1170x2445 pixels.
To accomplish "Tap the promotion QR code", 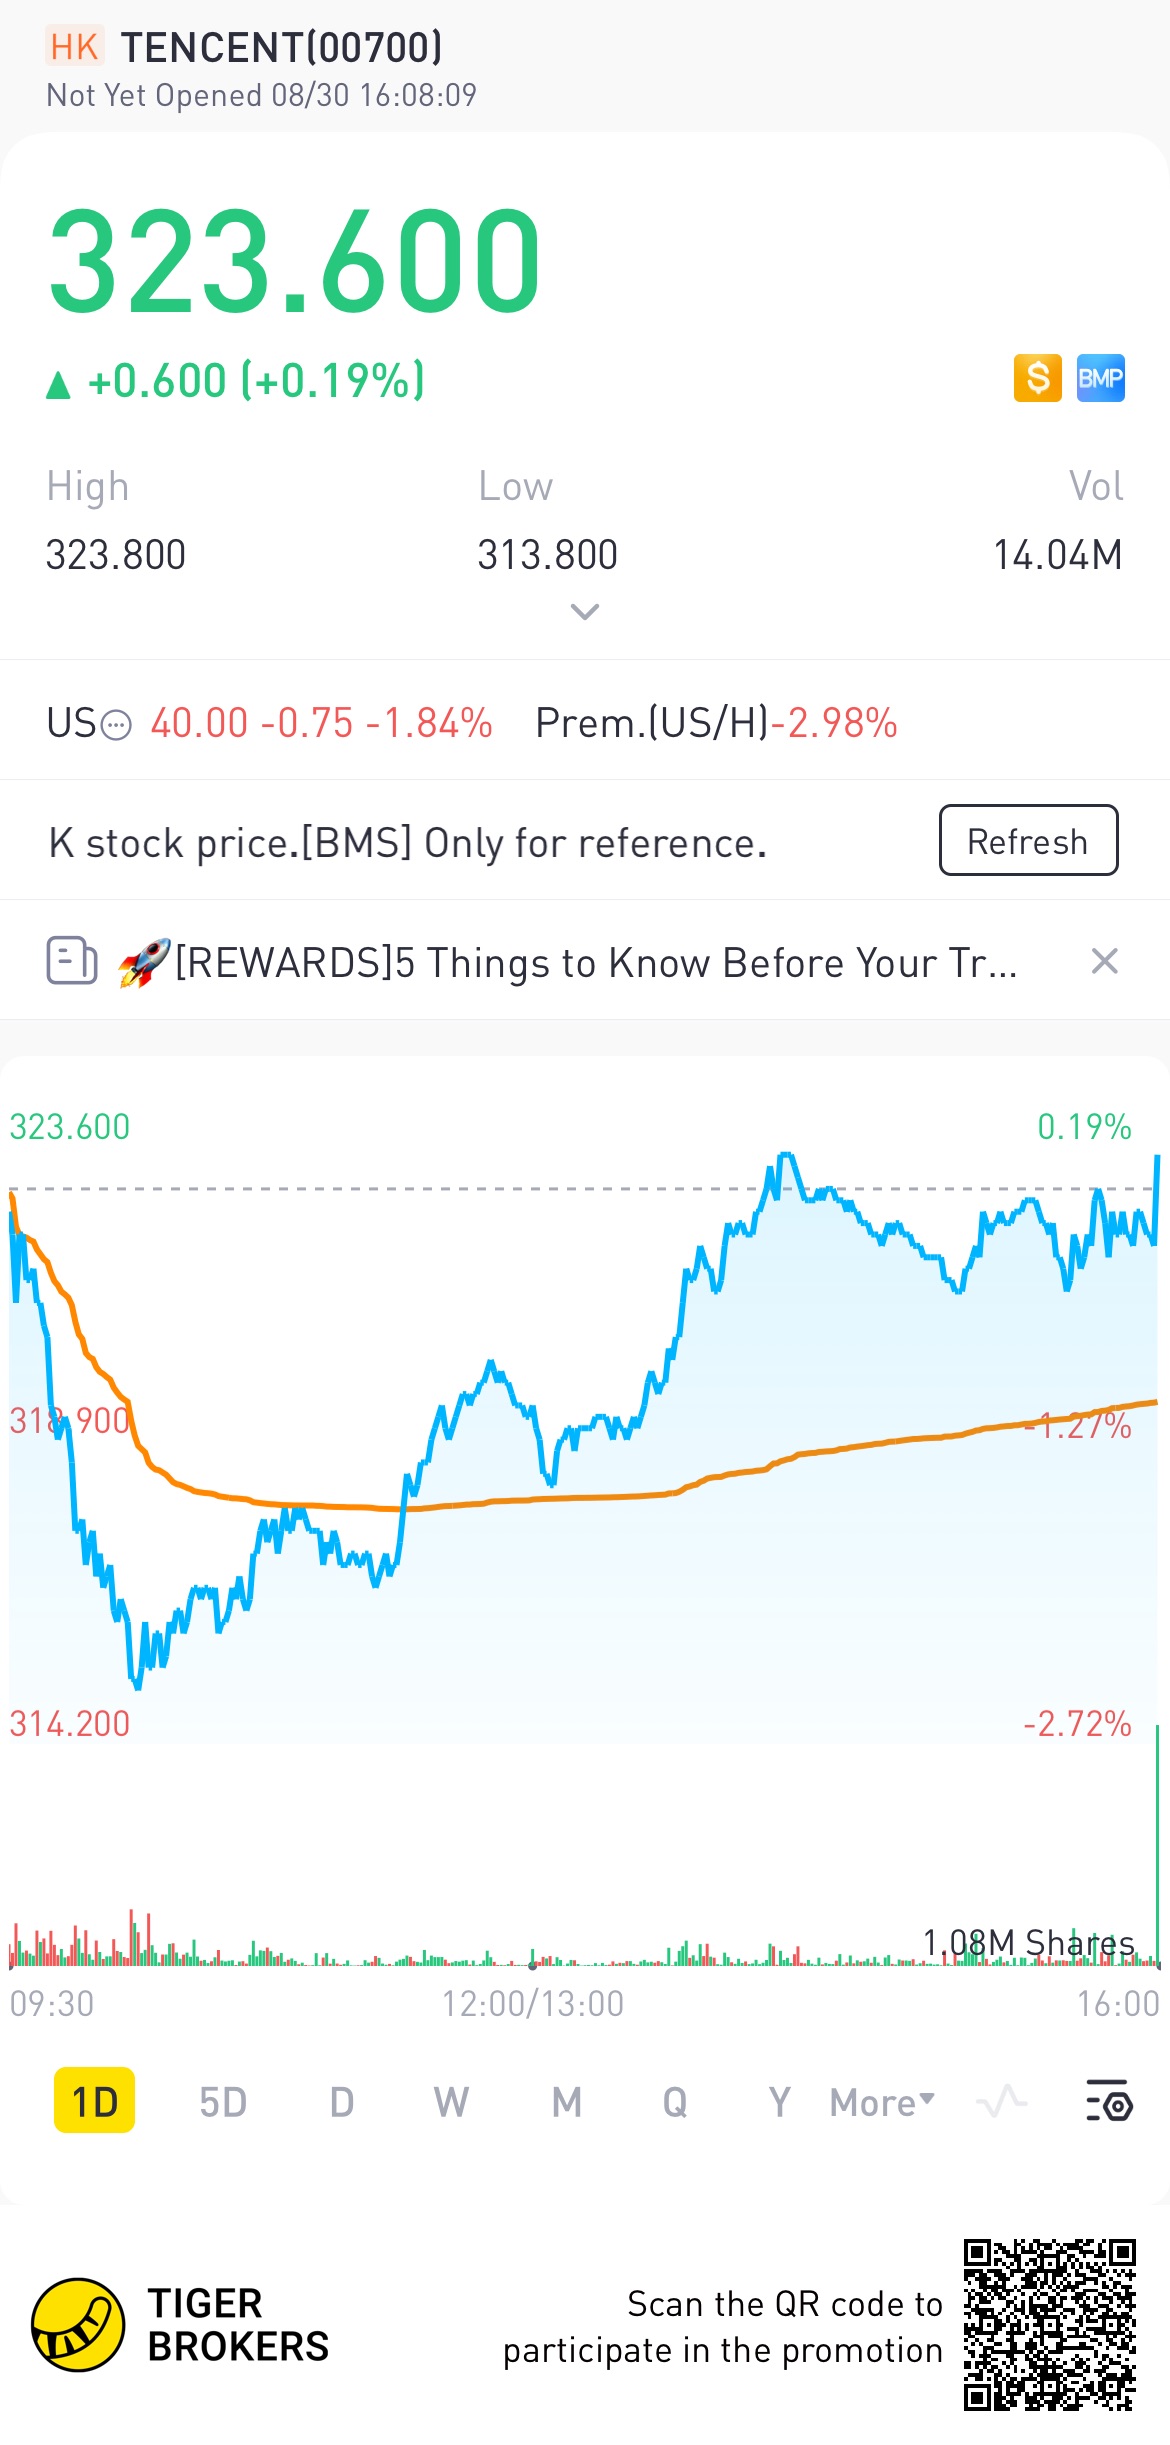I will (x=1049, y=2324).
